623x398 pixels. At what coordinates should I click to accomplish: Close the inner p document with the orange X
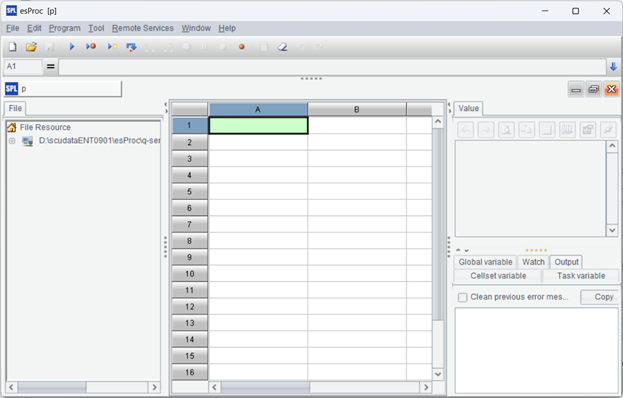pos(611,89)
